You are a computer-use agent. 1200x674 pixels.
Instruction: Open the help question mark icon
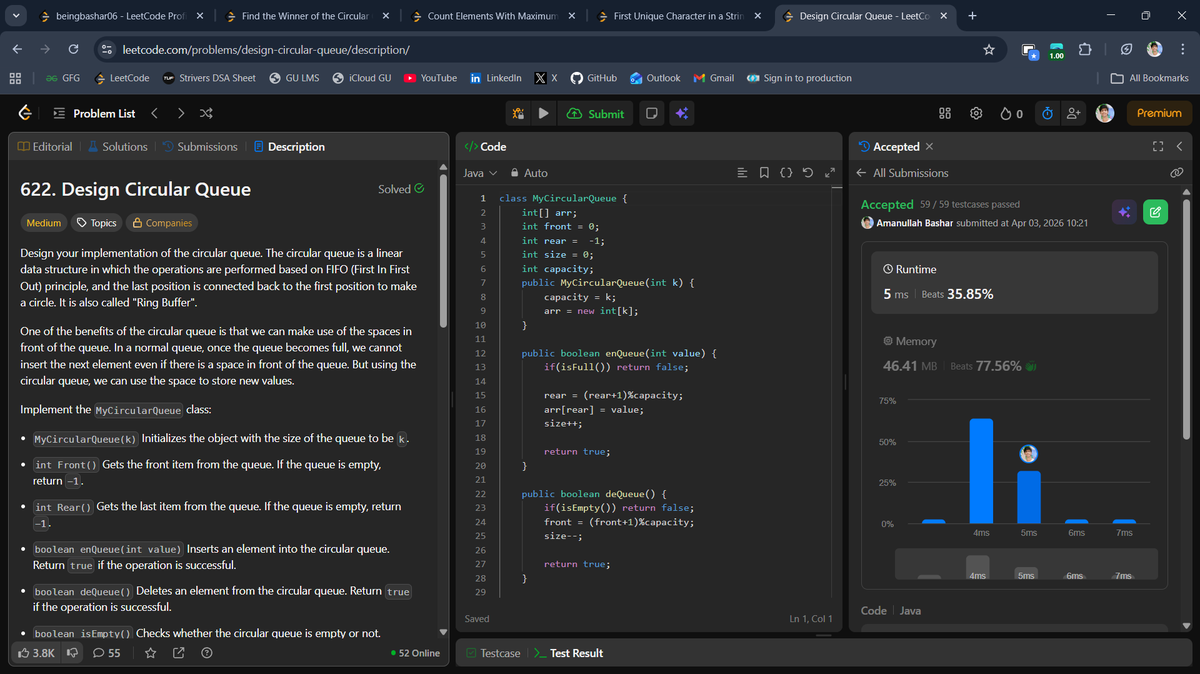click(206, 653)
